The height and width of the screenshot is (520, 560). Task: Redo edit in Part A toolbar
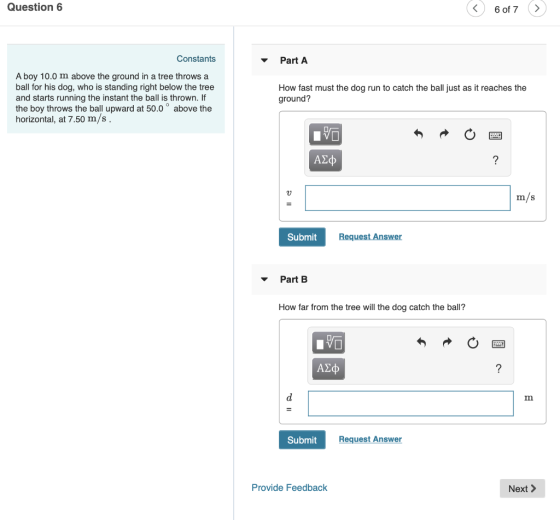pos(444,134)
